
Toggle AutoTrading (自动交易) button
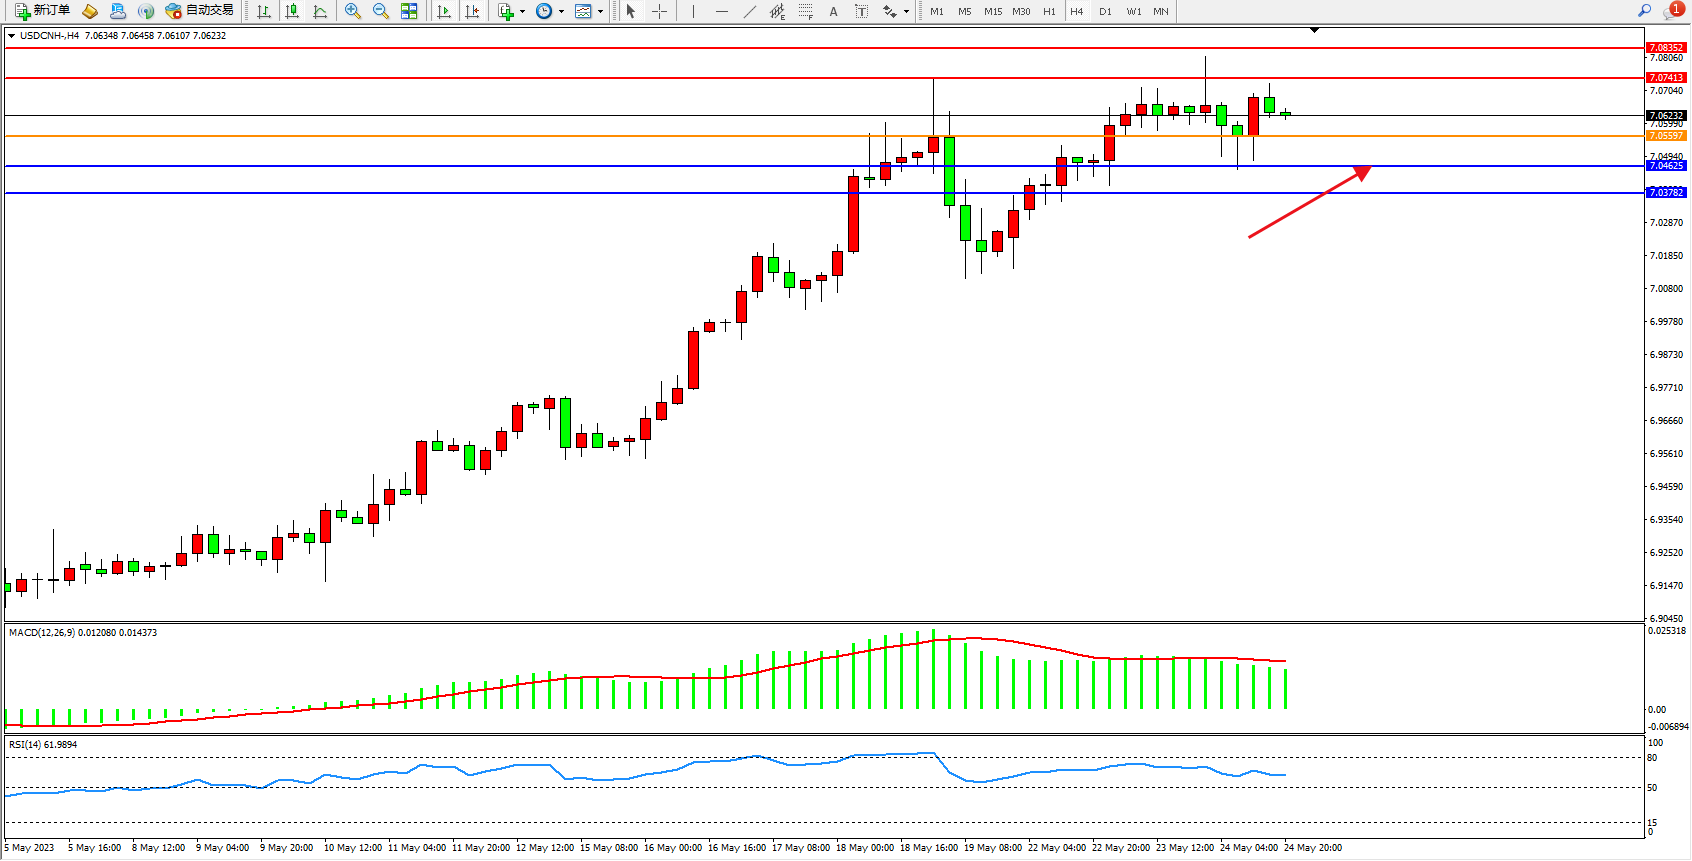(x=200, y=11)
